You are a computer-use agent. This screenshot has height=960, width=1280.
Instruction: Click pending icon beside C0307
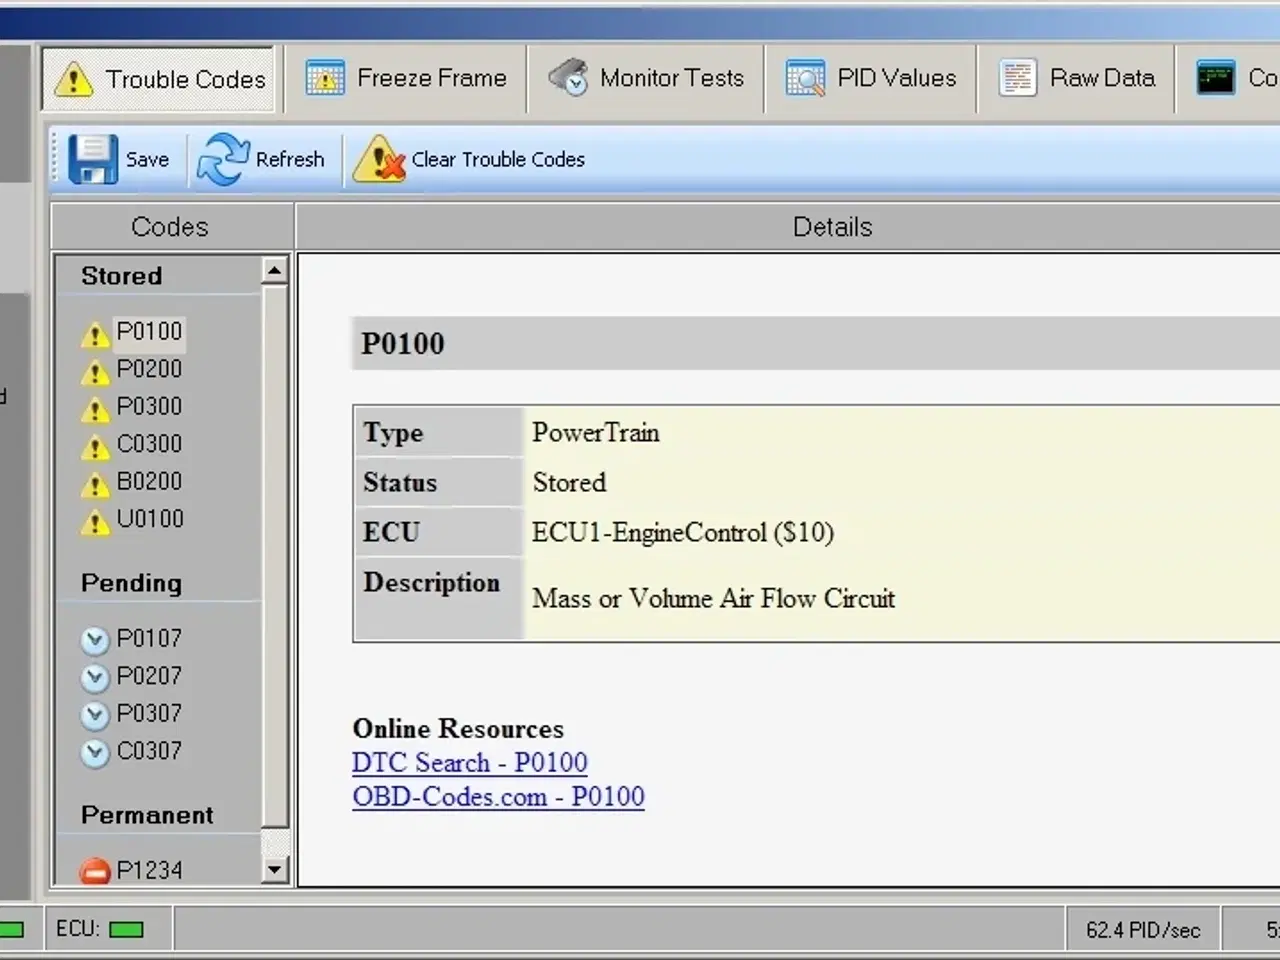[95, 753]
